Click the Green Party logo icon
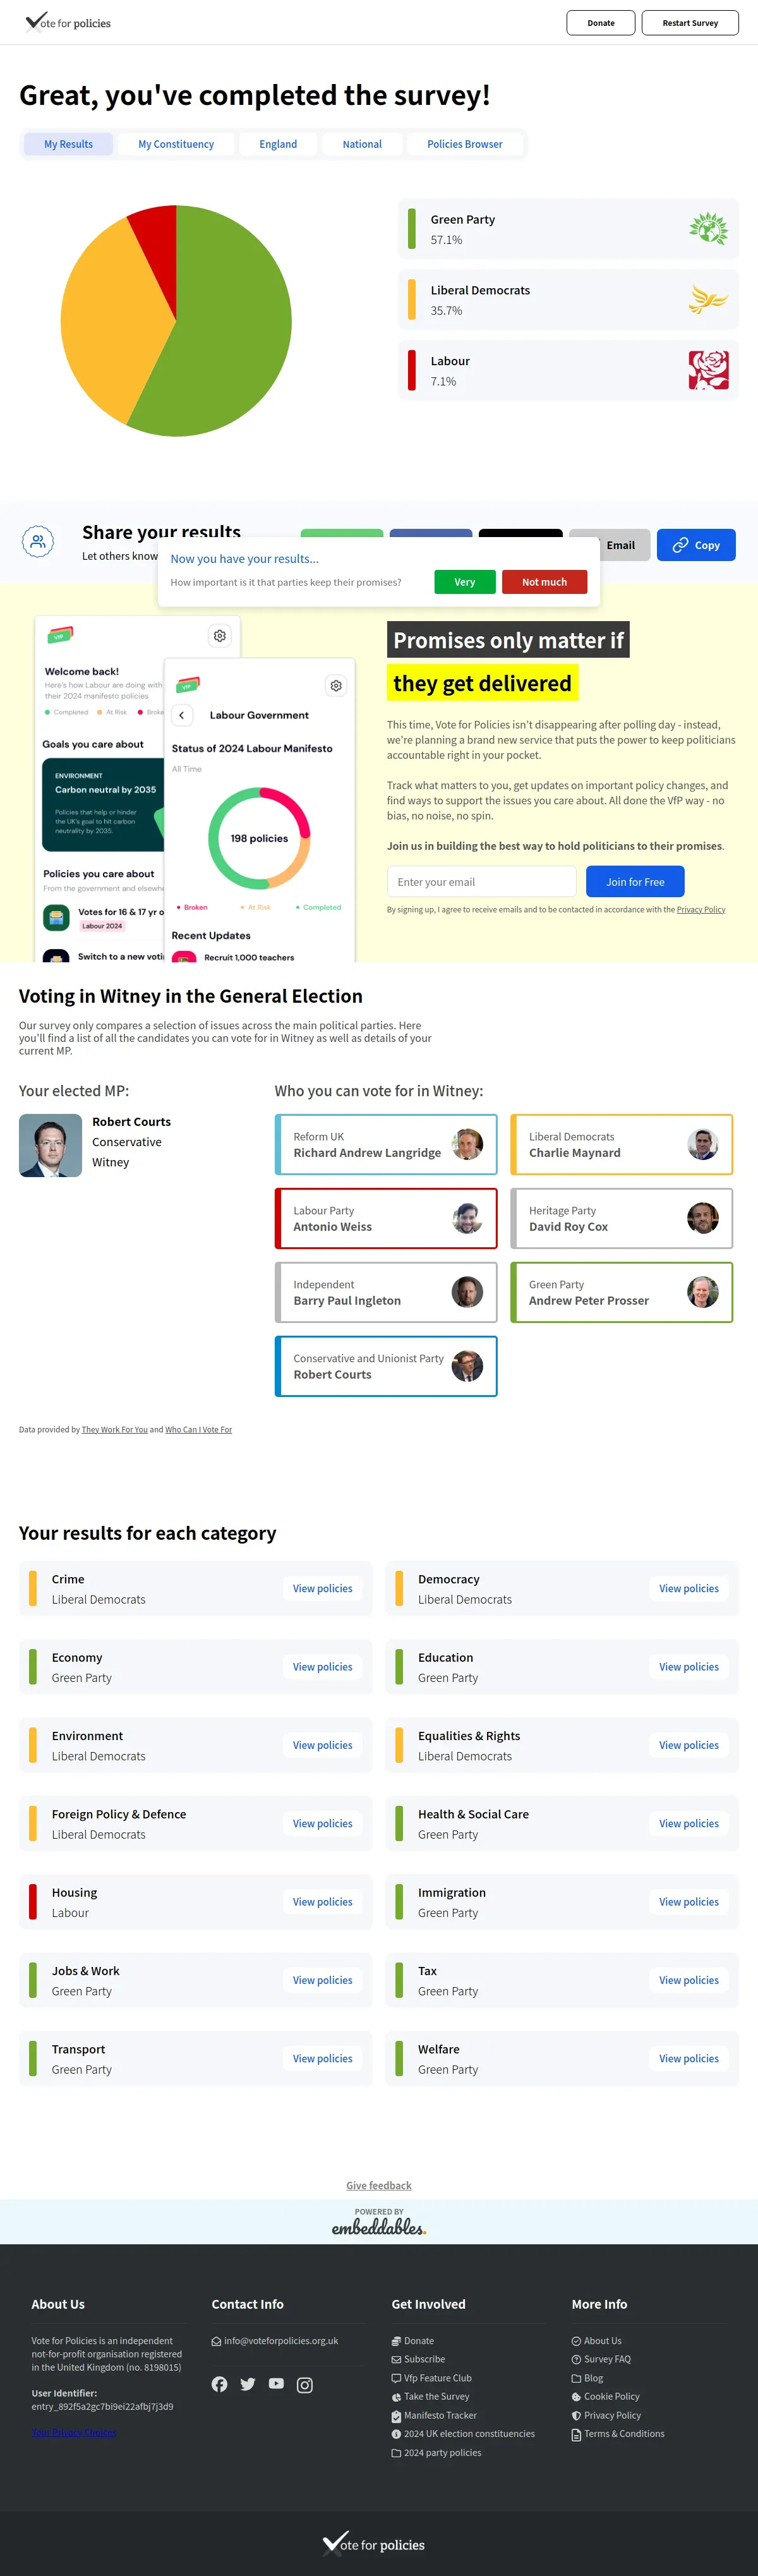This screenshot has height=2576, width=758. [x=708, y=229]
